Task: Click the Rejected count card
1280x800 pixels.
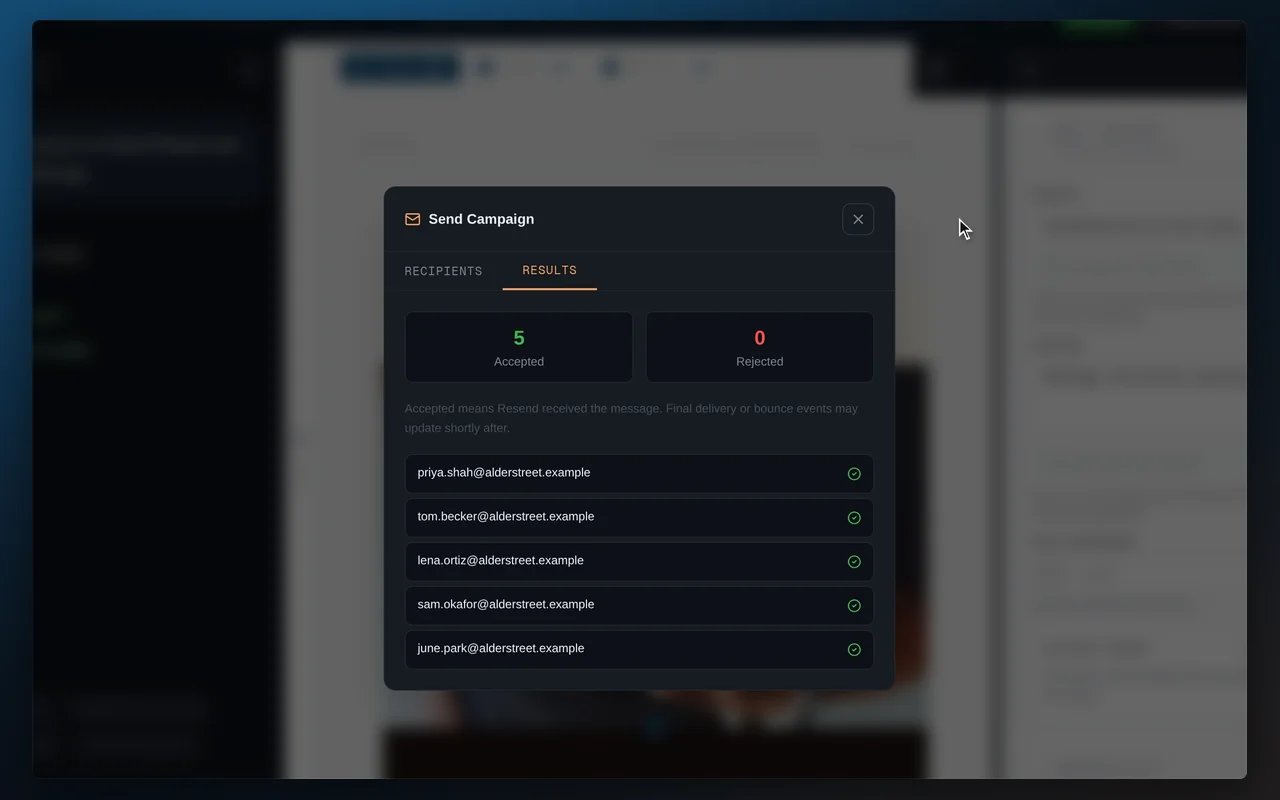Action: point(760,347)
